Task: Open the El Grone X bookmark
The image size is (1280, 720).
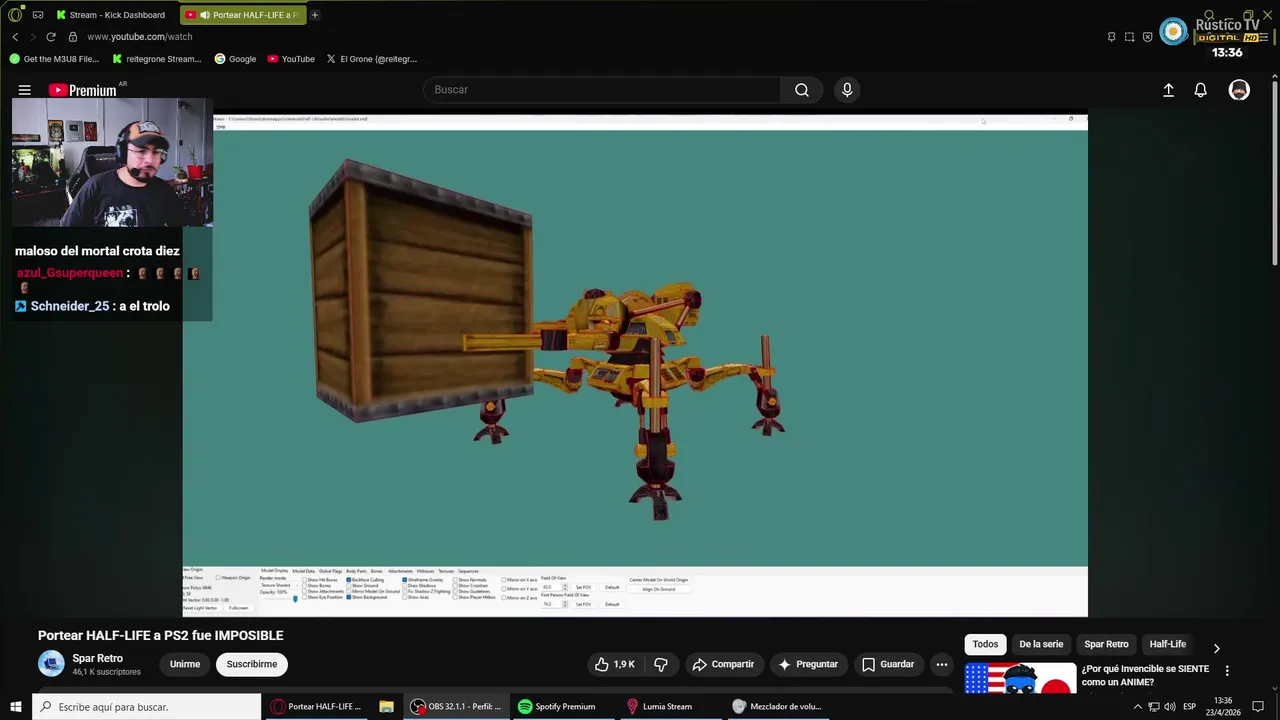Action: (x=371, y=59)
